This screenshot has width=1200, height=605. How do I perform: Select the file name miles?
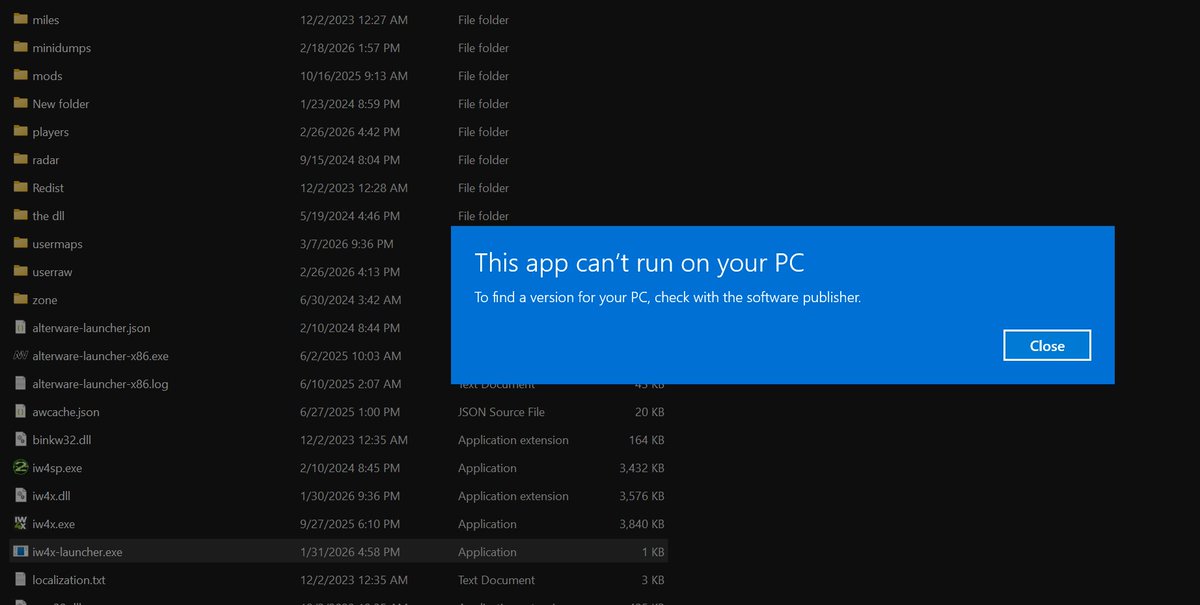click(x=46, y=20)
